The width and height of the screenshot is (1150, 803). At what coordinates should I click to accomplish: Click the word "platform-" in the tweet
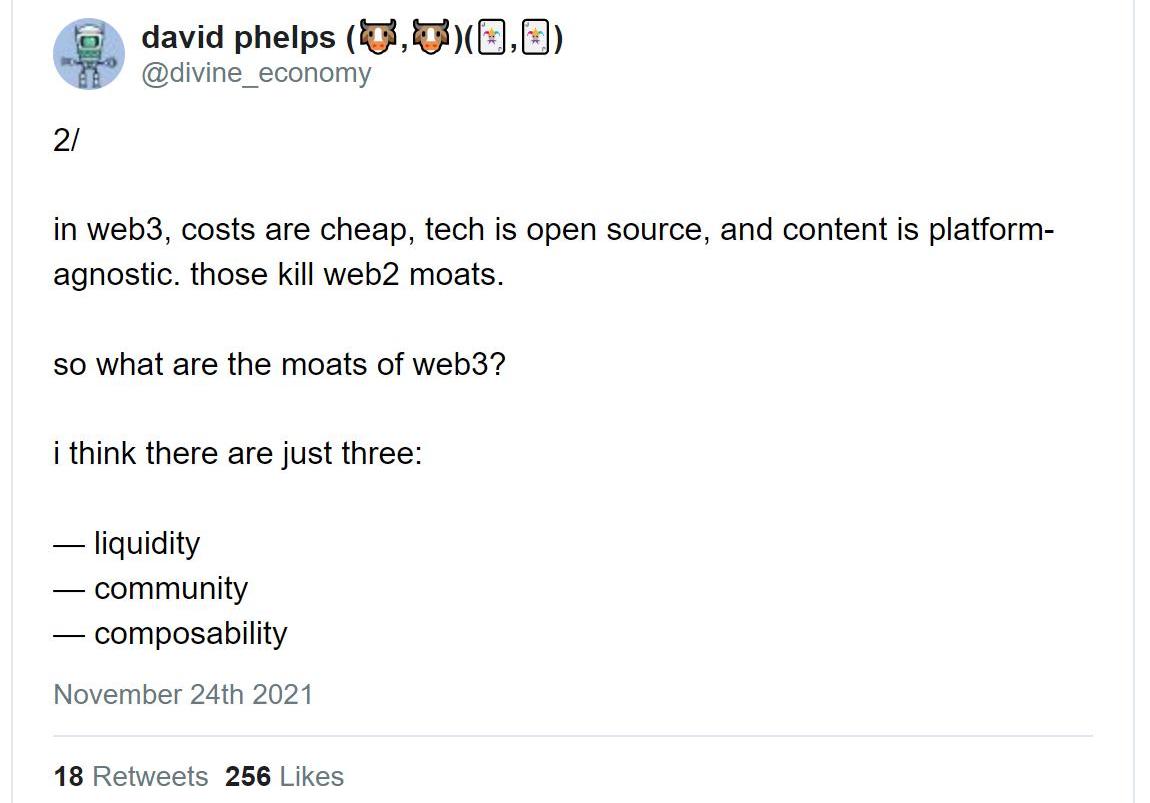[992, 230]
